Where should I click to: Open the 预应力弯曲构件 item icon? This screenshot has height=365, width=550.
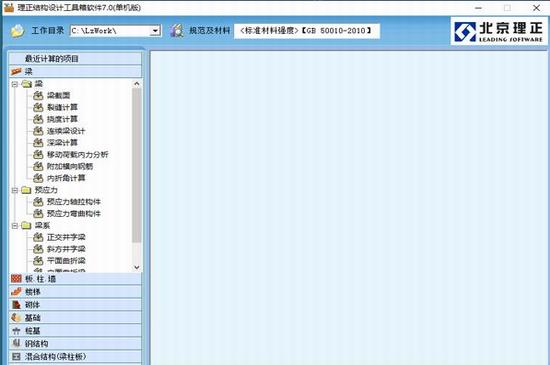38,214
